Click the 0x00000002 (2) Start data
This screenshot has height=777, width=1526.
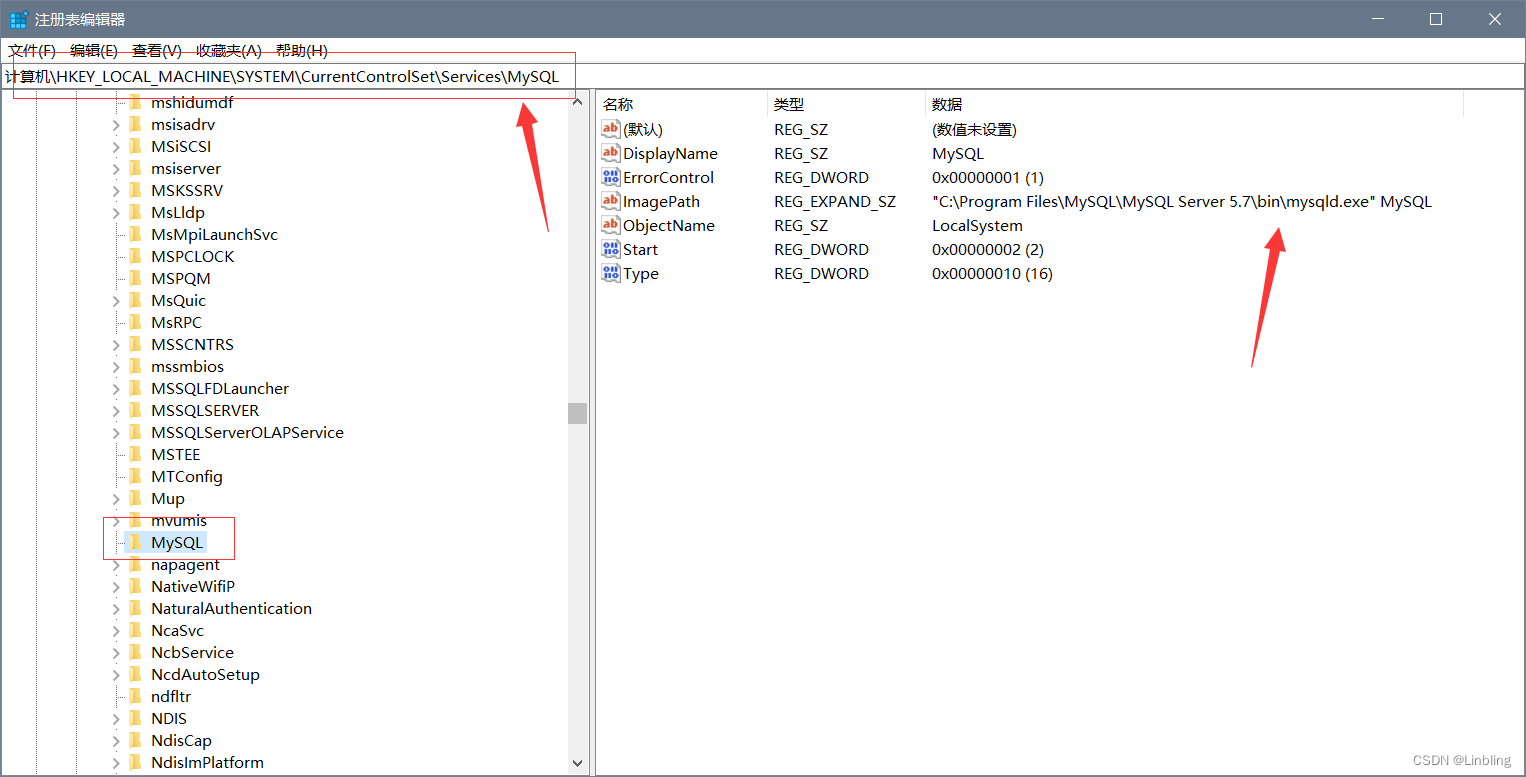click(988, 249)
